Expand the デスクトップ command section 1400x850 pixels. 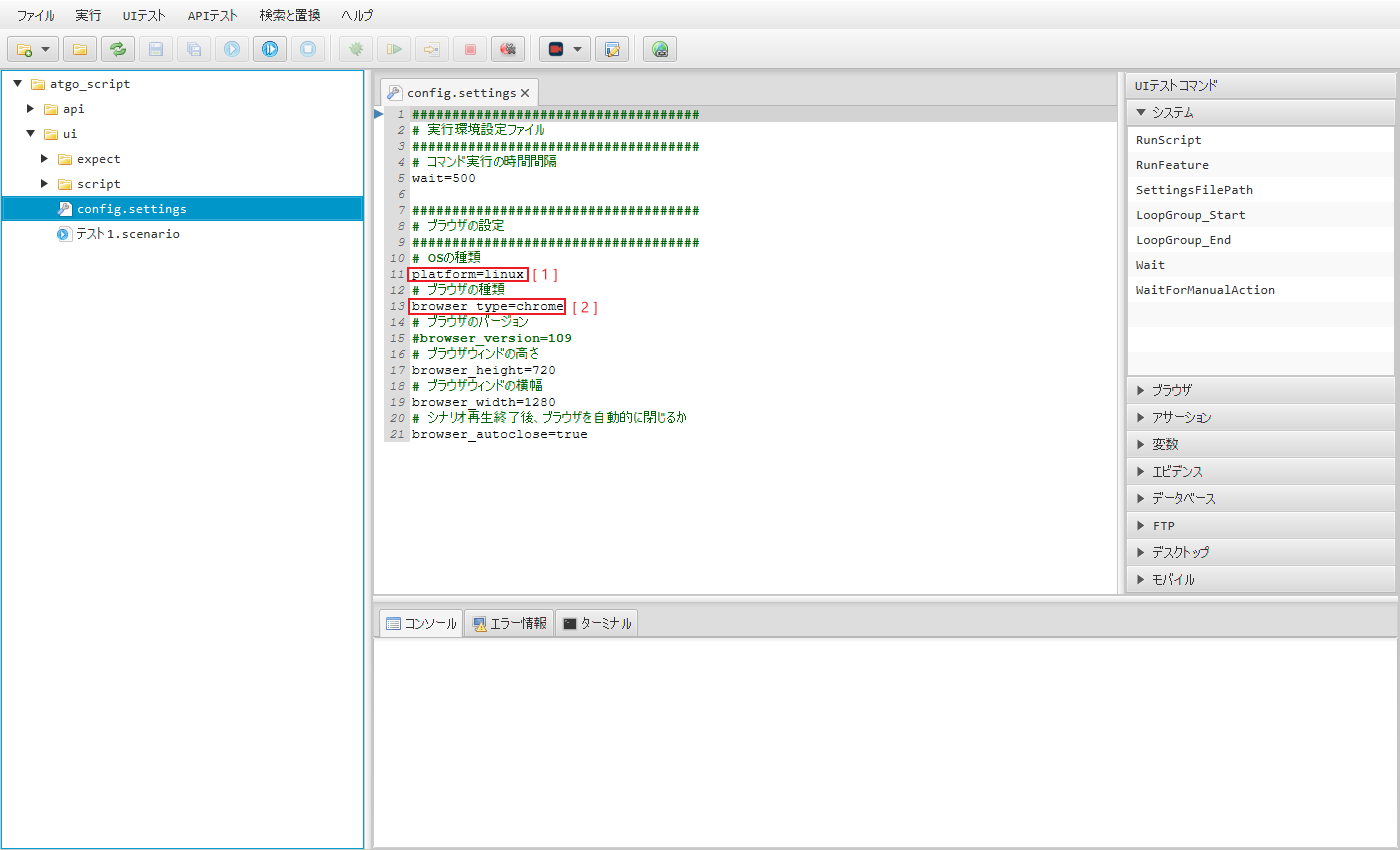tap(1260, 552)
